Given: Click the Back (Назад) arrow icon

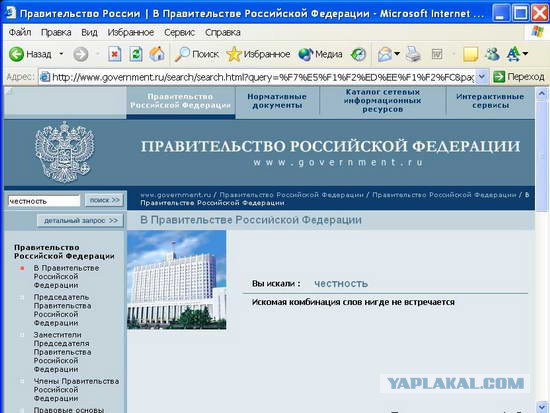Looking at the screenshot, I should 16,54.
